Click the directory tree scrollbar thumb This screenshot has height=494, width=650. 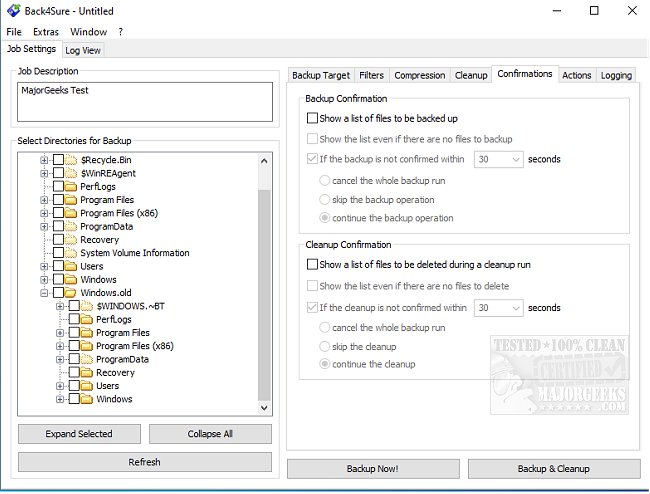click(264, 295)
